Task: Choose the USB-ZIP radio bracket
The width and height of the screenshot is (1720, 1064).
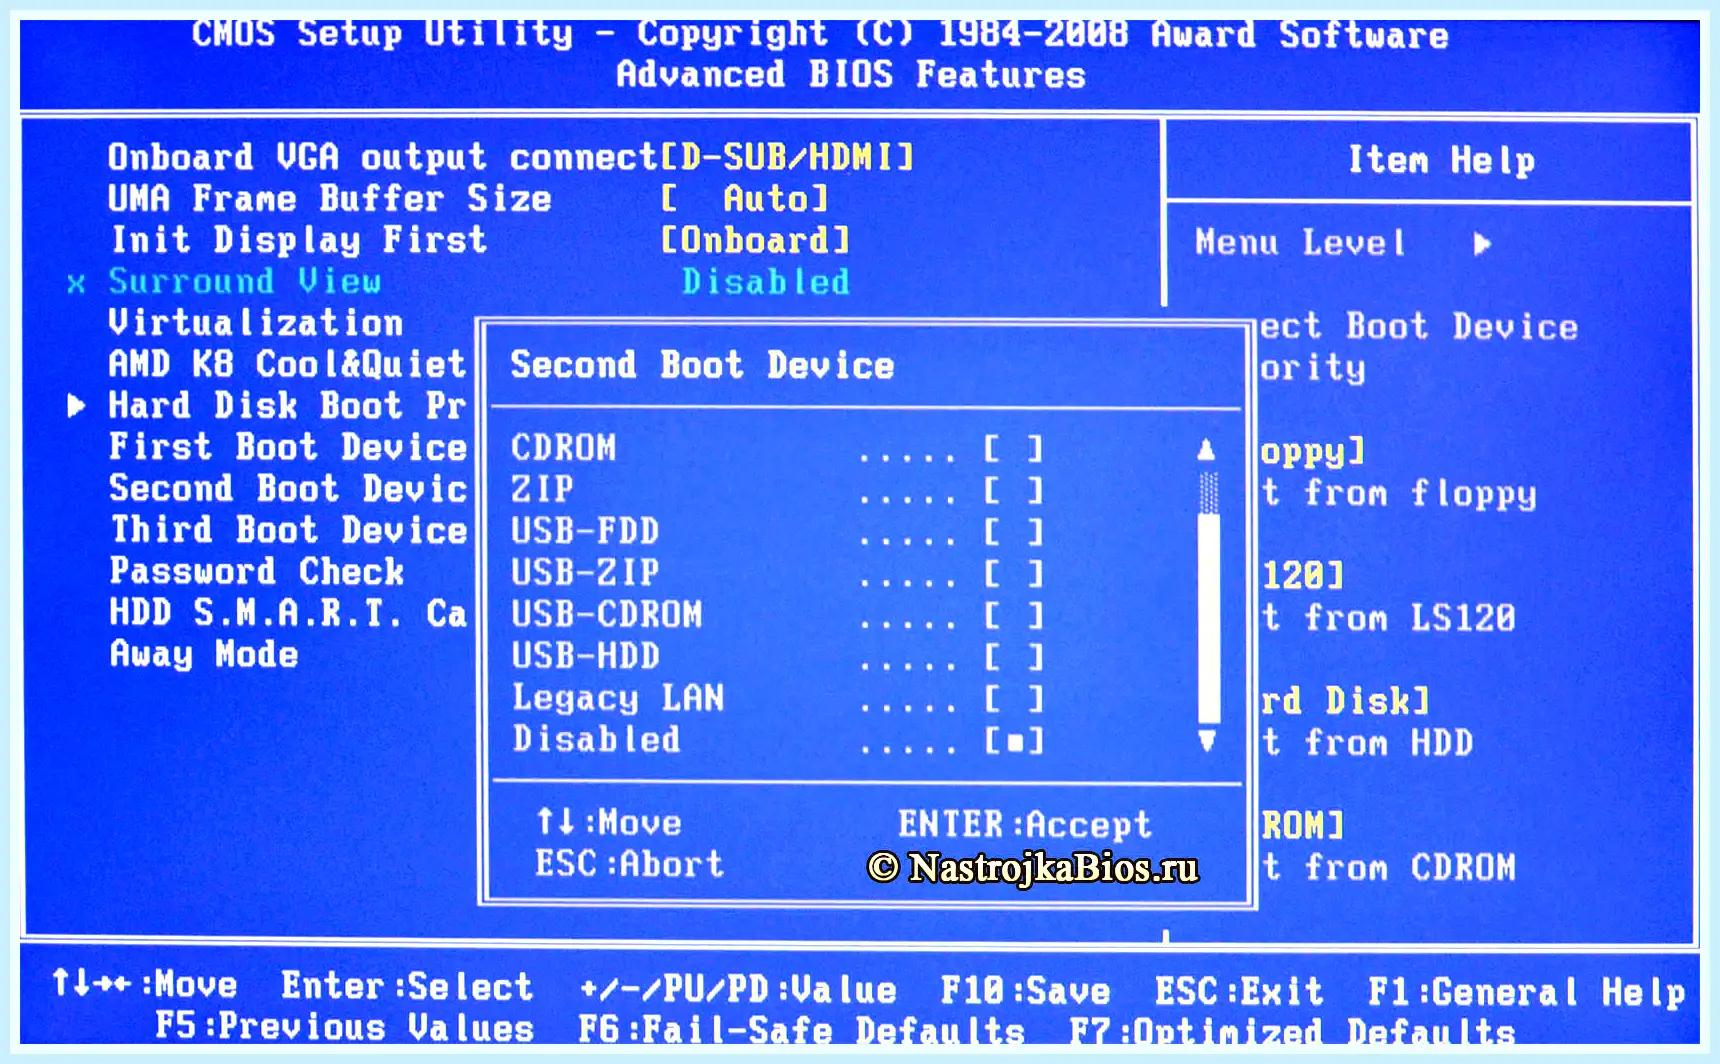Action: pos(1014,573)
